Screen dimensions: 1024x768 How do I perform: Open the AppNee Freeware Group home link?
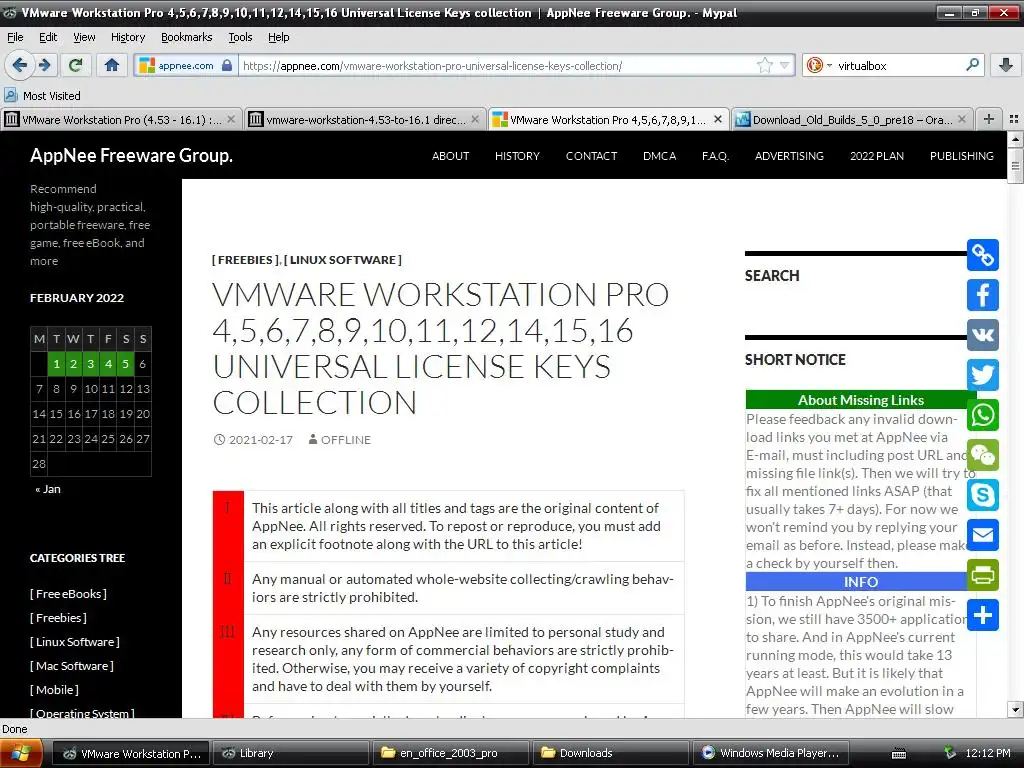131,155
